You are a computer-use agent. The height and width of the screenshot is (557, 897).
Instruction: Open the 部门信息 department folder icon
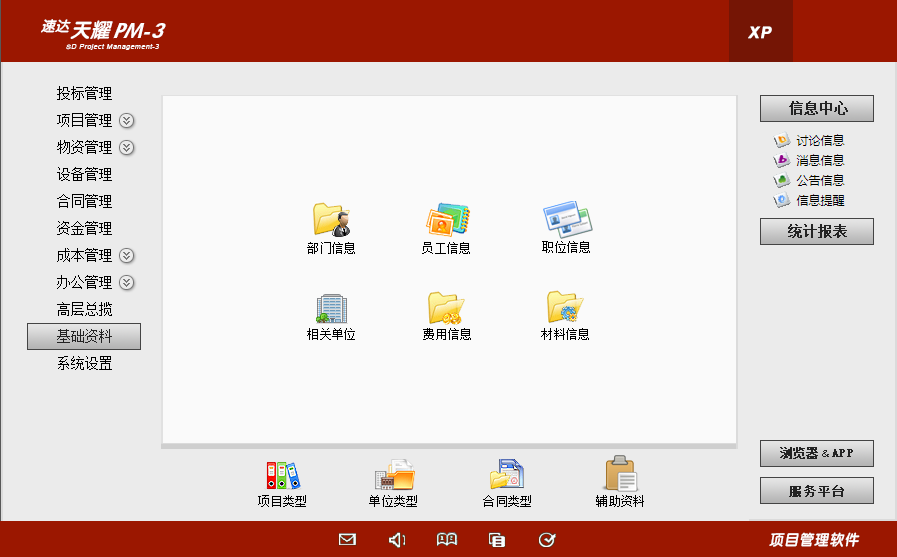pyautogui.click(x=331, y=219)
